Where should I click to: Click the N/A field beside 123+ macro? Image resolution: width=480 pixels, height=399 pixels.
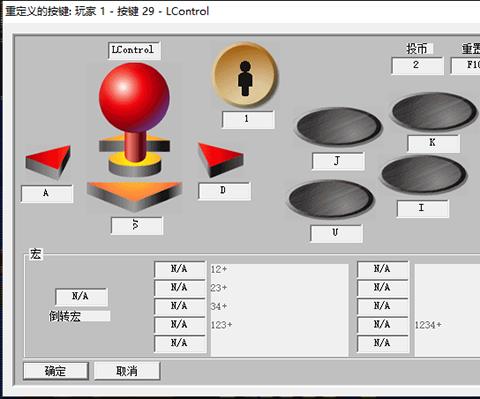(x=180, y=325)
